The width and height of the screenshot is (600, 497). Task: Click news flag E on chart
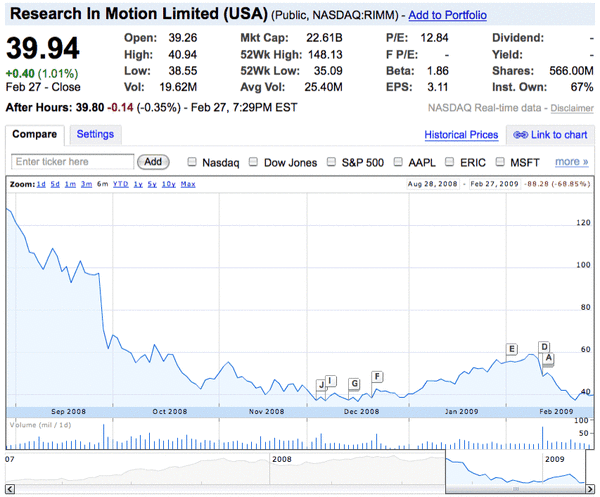[x=512, y=349]
